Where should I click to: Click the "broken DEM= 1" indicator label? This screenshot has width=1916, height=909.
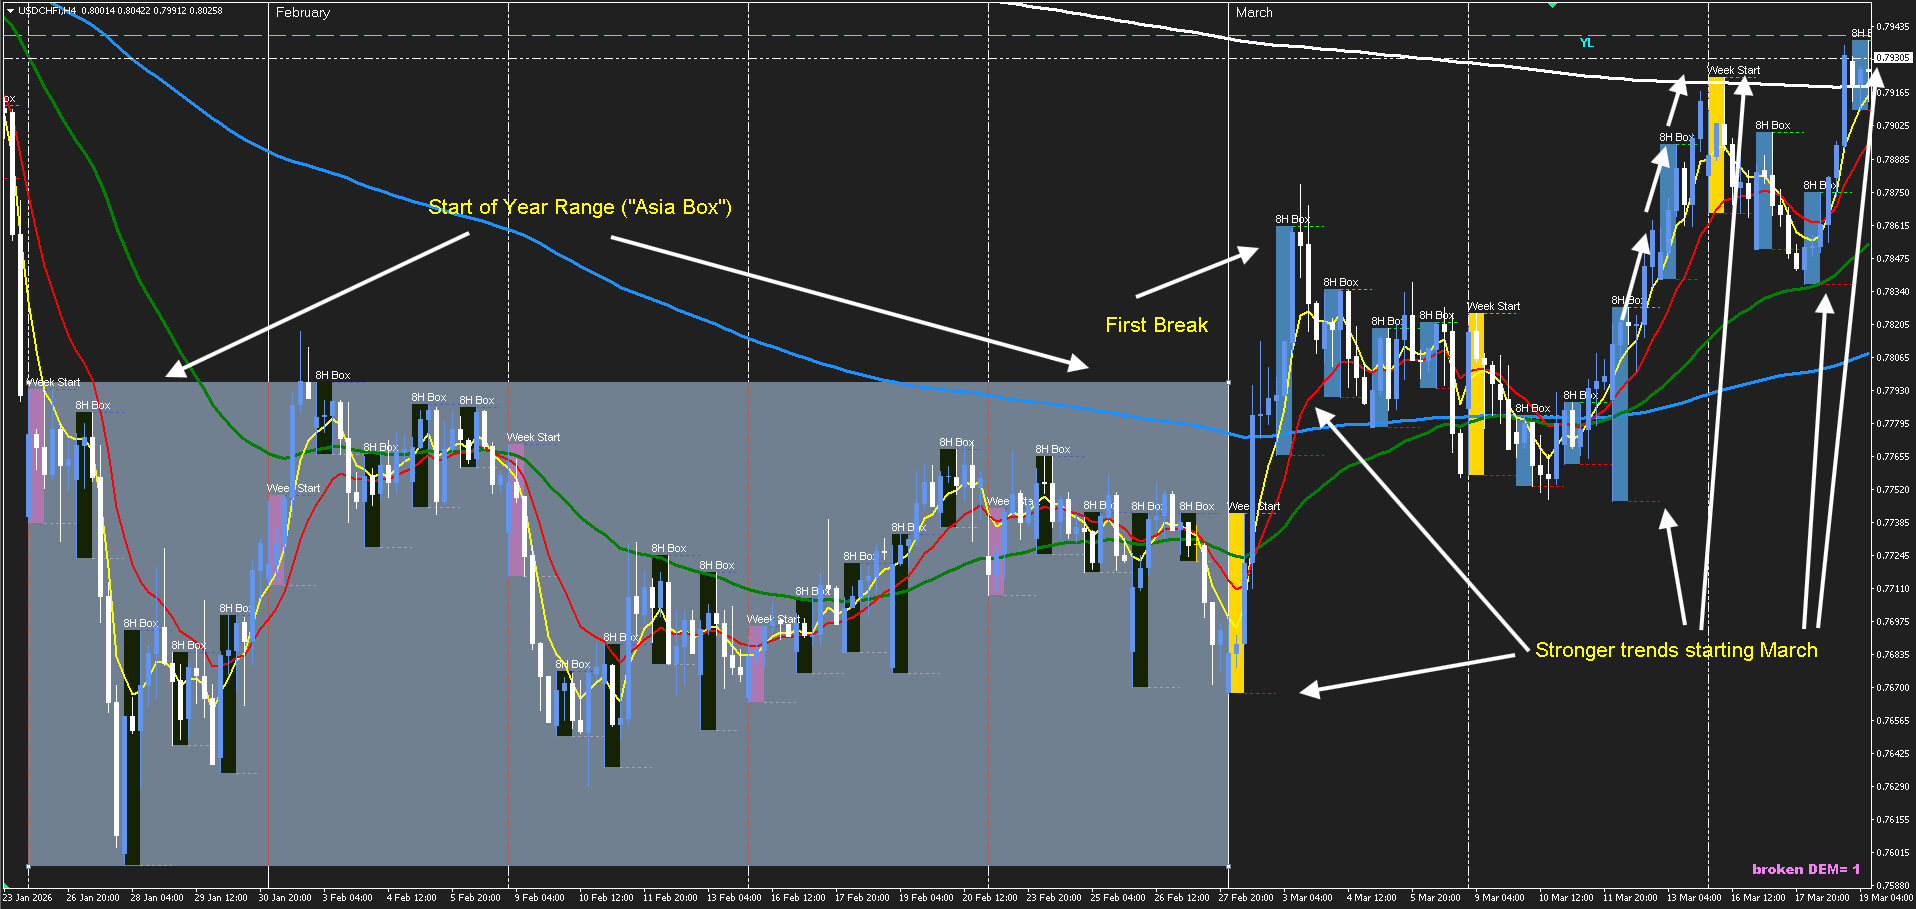[1805, 869]
